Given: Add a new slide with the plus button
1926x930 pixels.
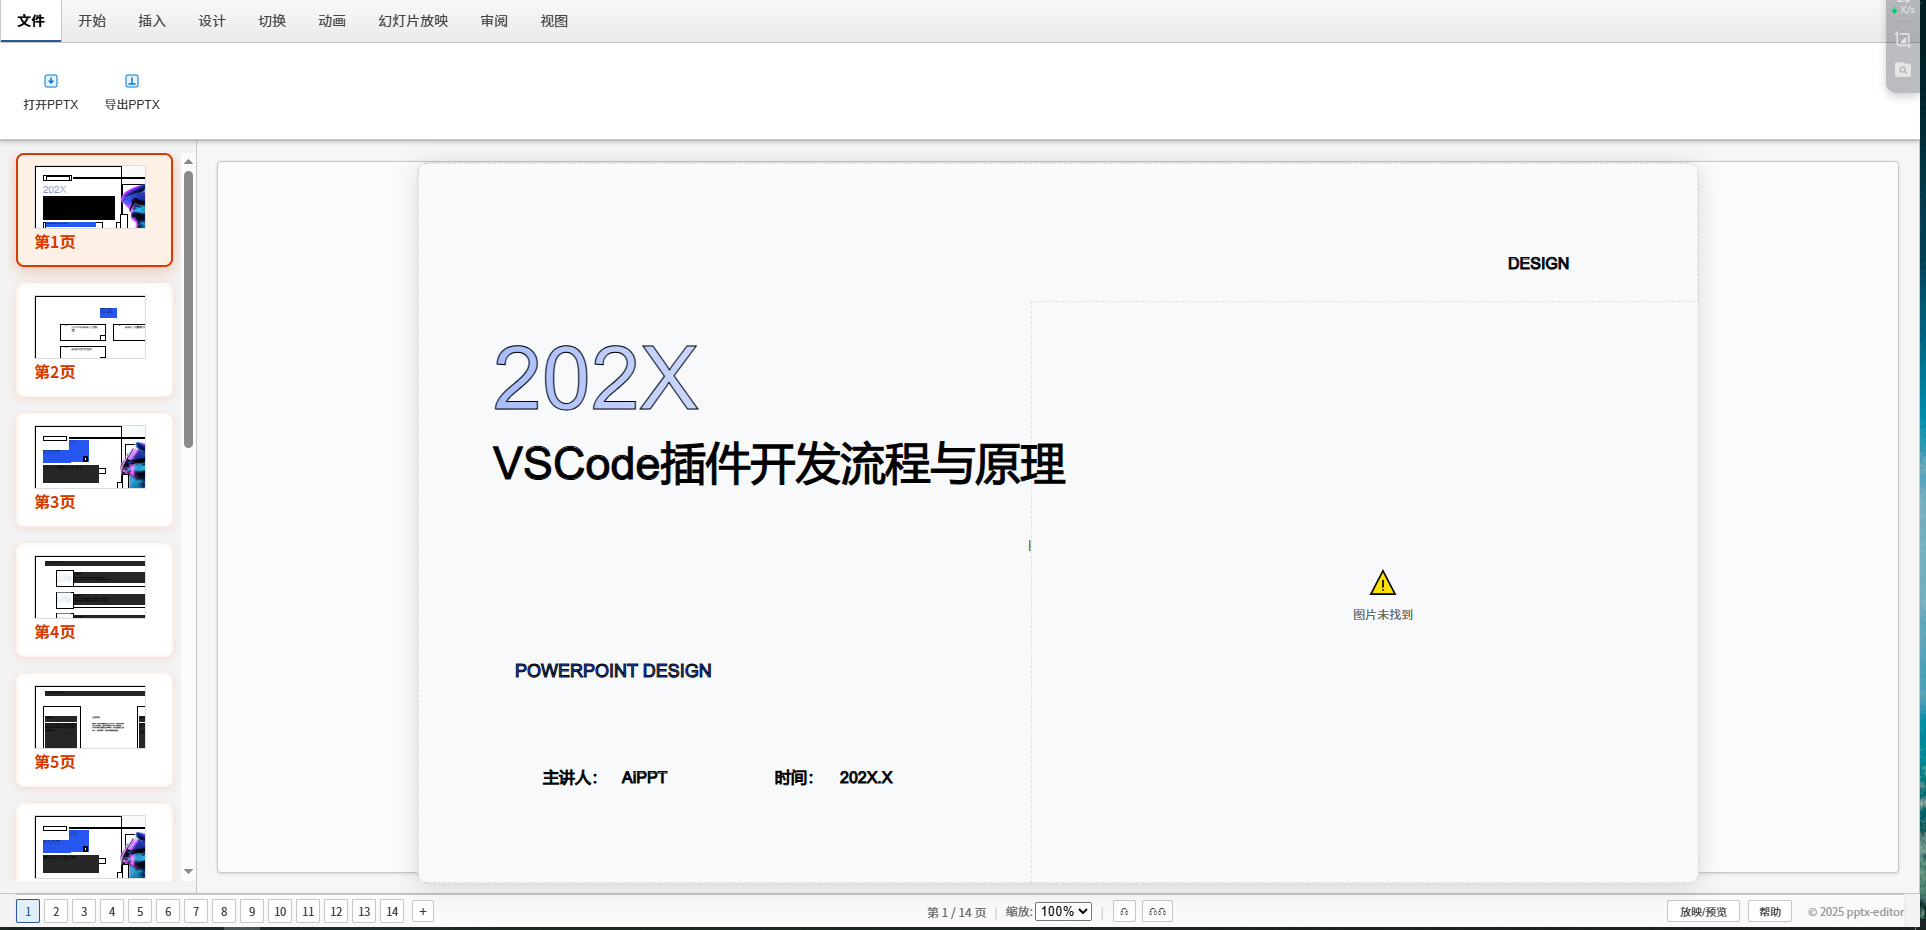Looking at the screenshot, I should [x=423, y=911].
